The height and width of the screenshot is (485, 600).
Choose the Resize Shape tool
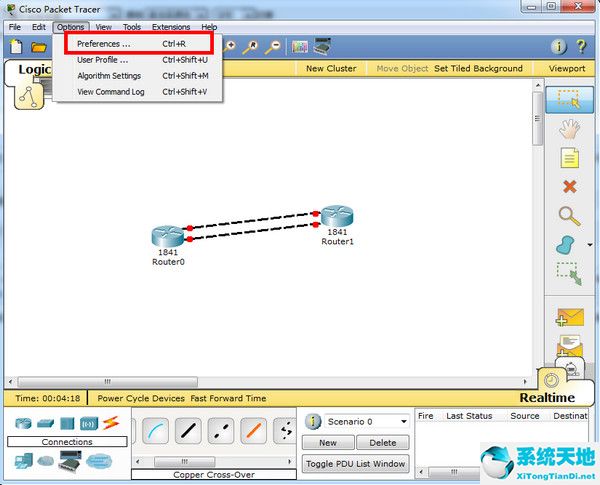point(569,274)
